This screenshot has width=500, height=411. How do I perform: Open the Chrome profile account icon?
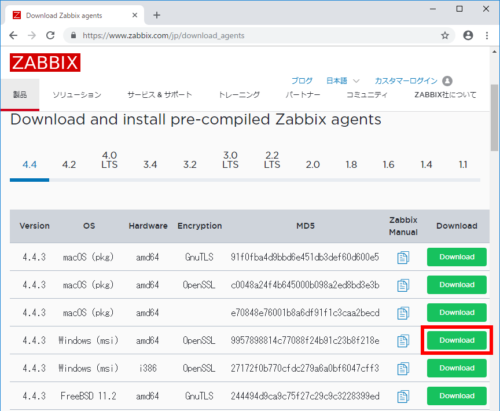coord(468,35)
